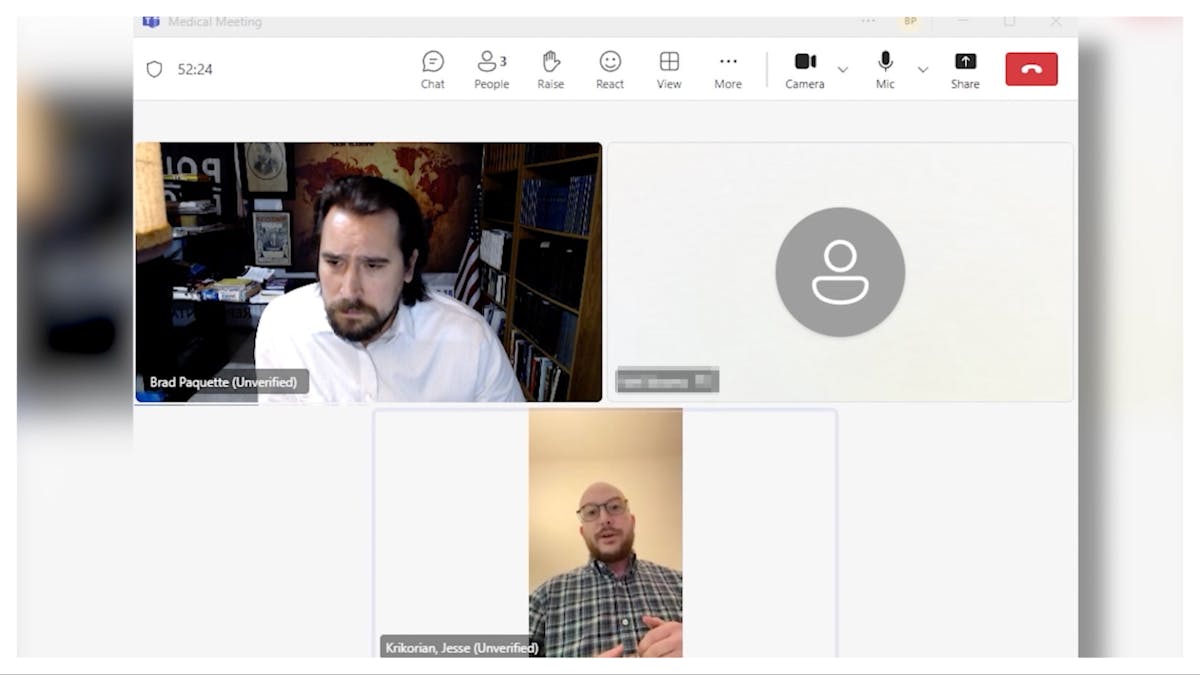Expand the Camera options dropdown arrow

click(843, 69)
